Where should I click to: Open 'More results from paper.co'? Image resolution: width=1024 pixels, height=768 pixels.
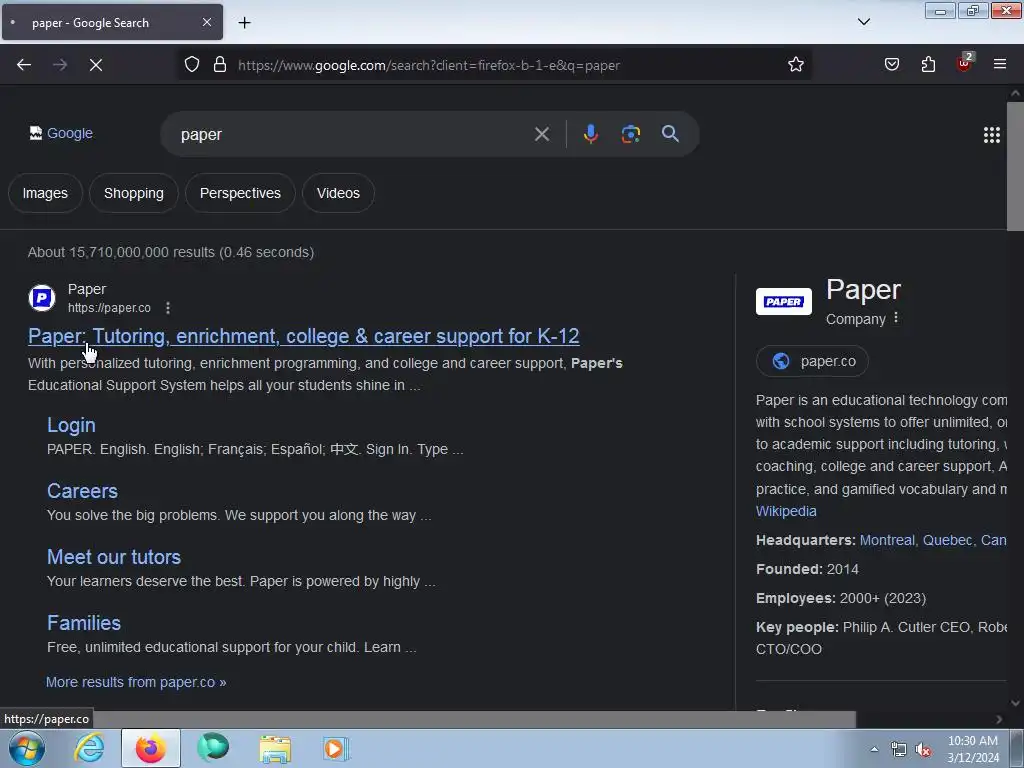pyautogui.click(x=136, y=682)
